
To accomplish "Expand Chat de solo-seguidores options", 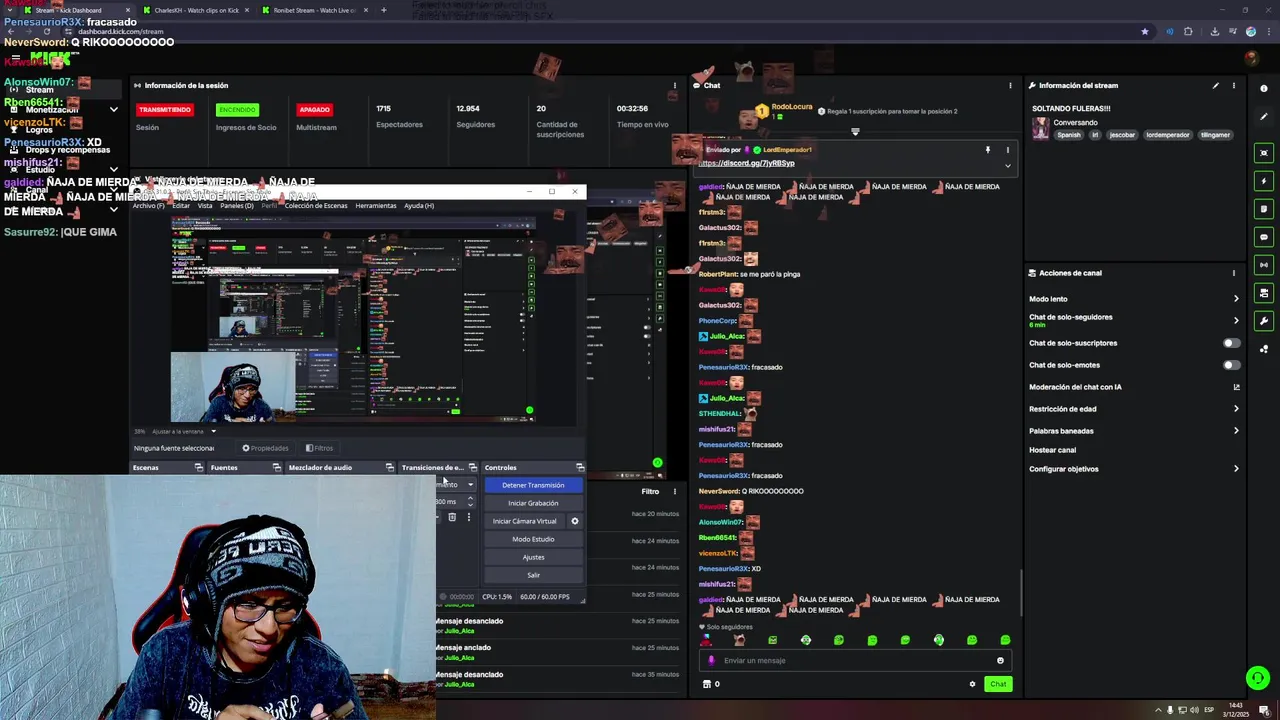I will coord(1236,321).
